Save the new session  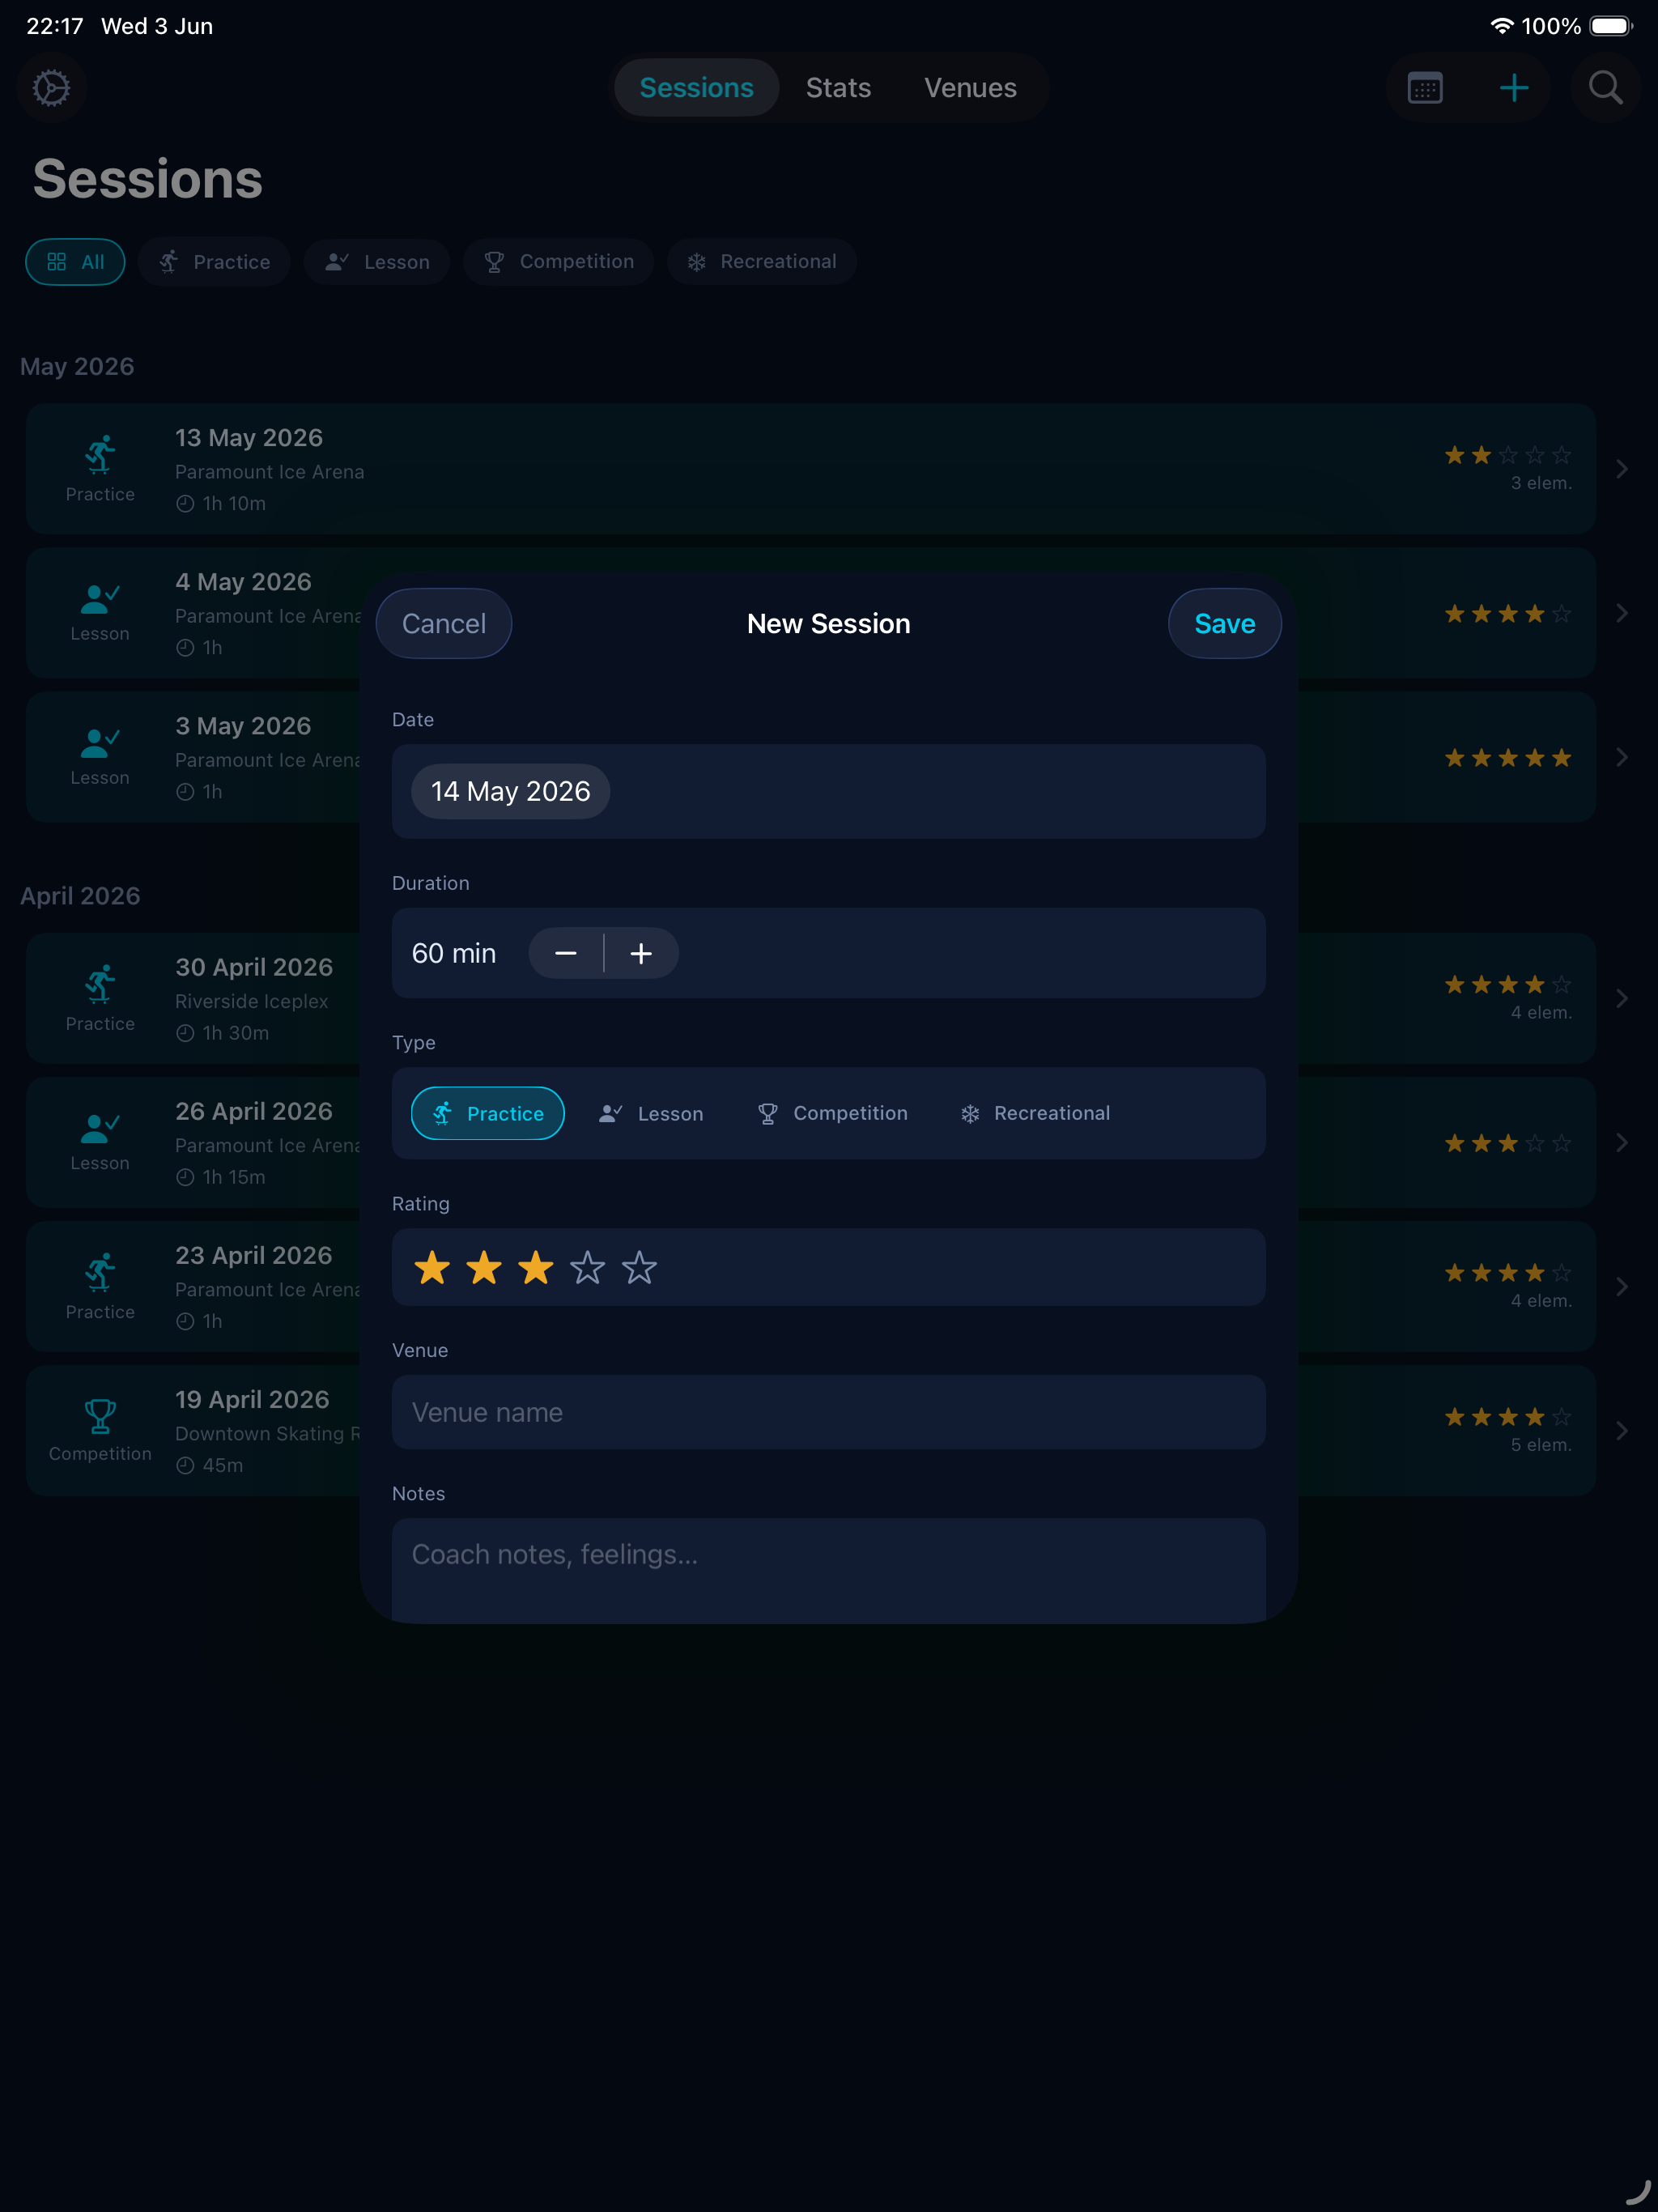pos(1225,623)
